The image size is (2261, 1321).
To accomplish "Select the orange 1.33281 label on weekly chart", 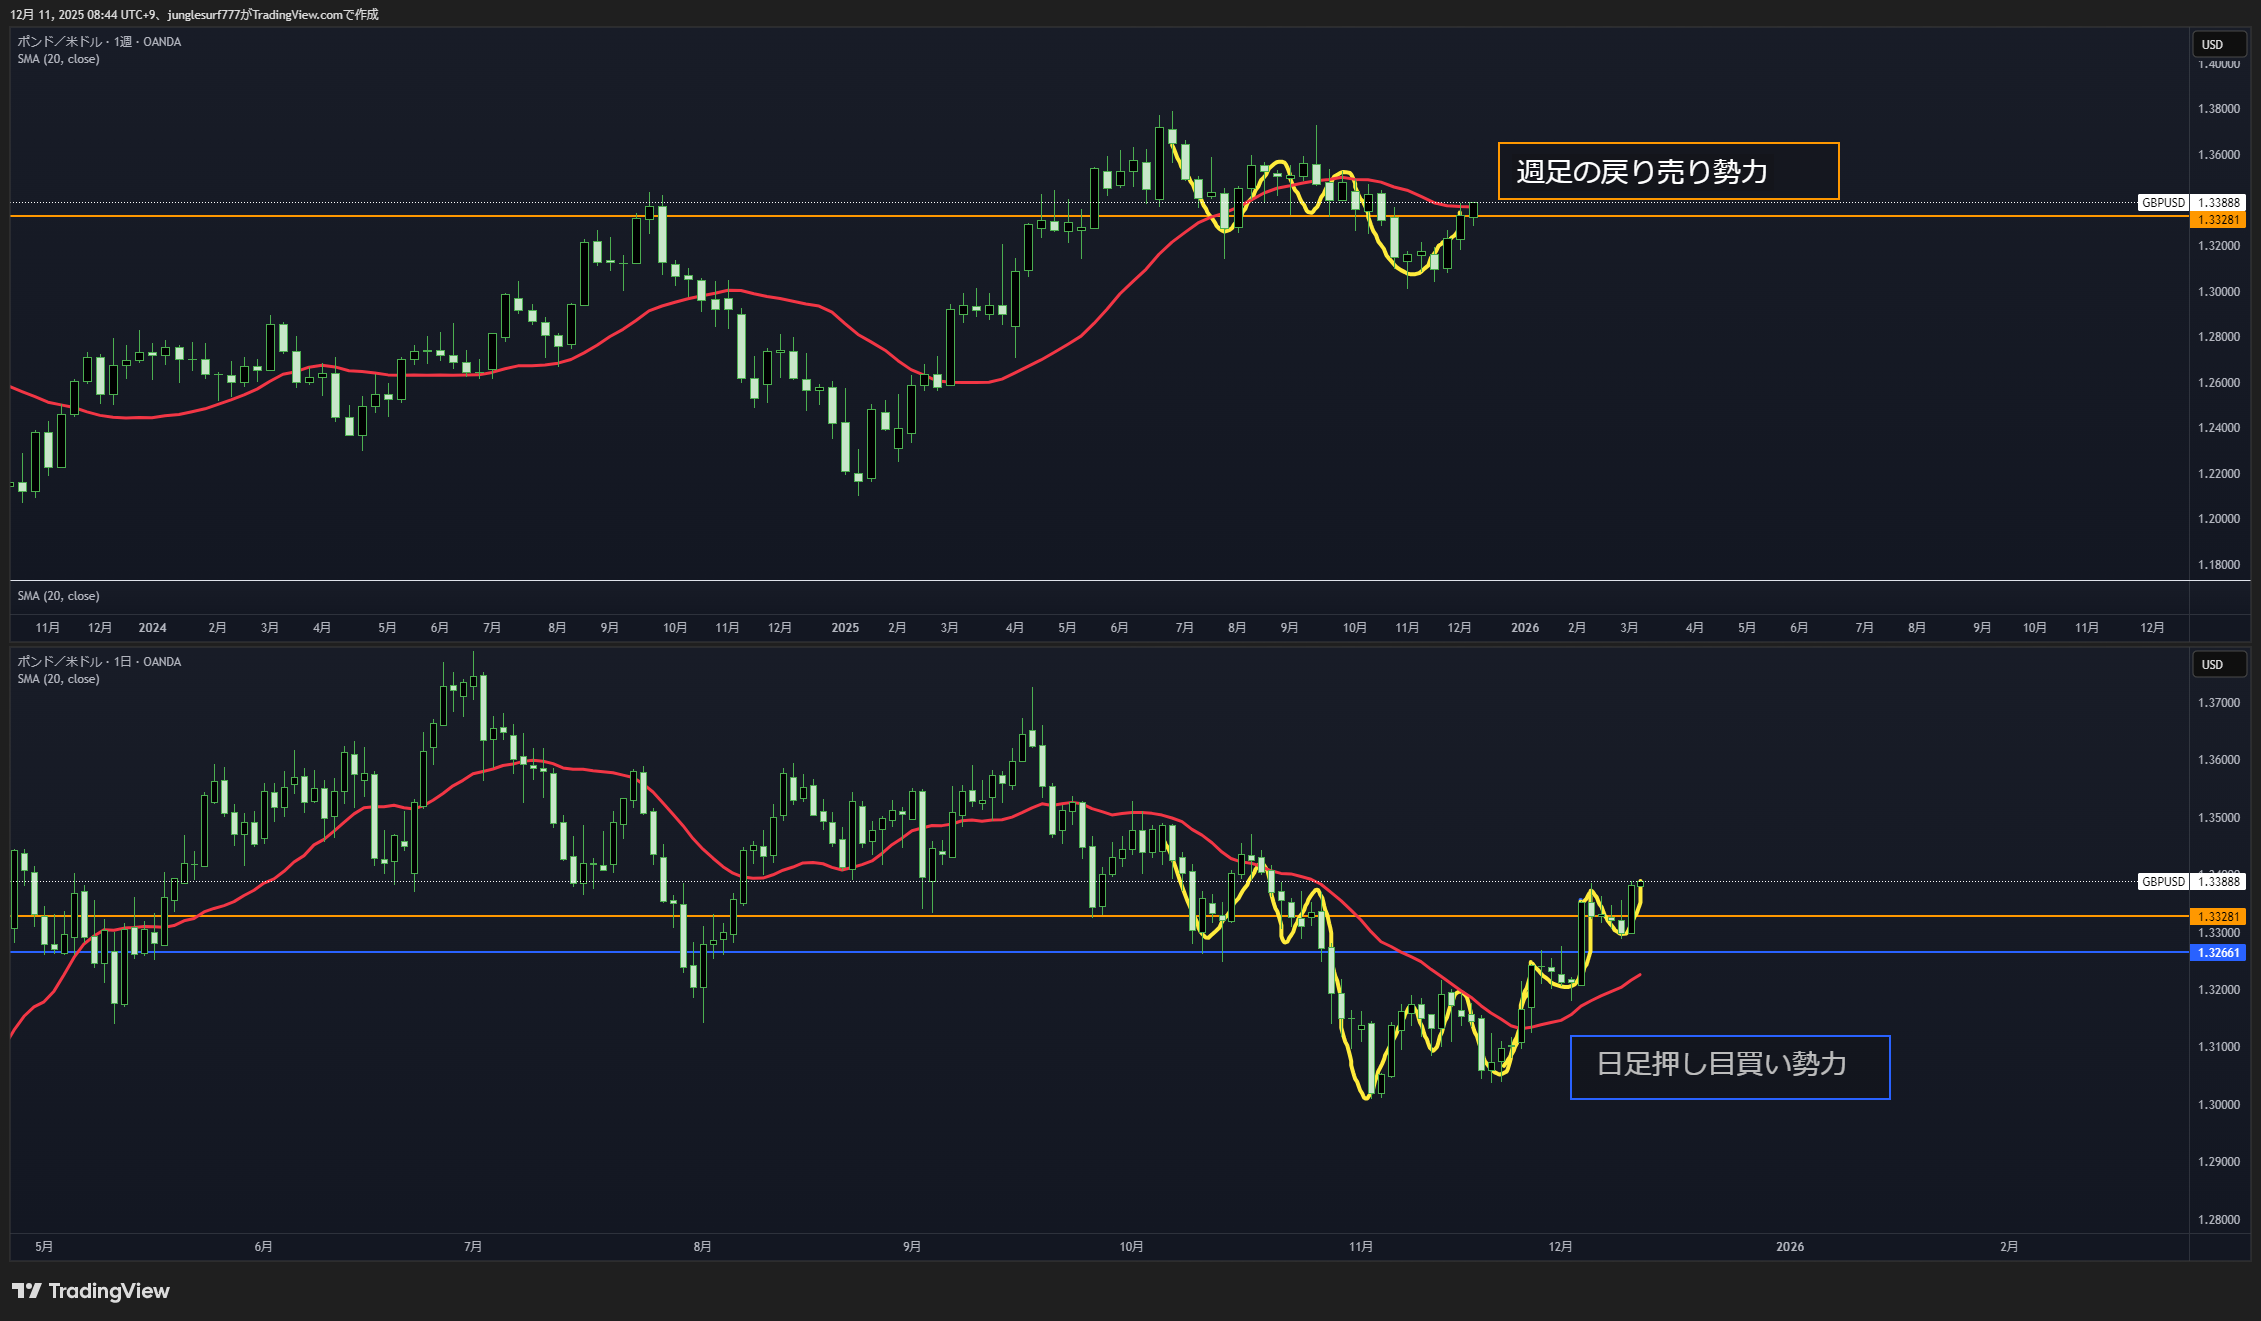I will (2218, 219).
